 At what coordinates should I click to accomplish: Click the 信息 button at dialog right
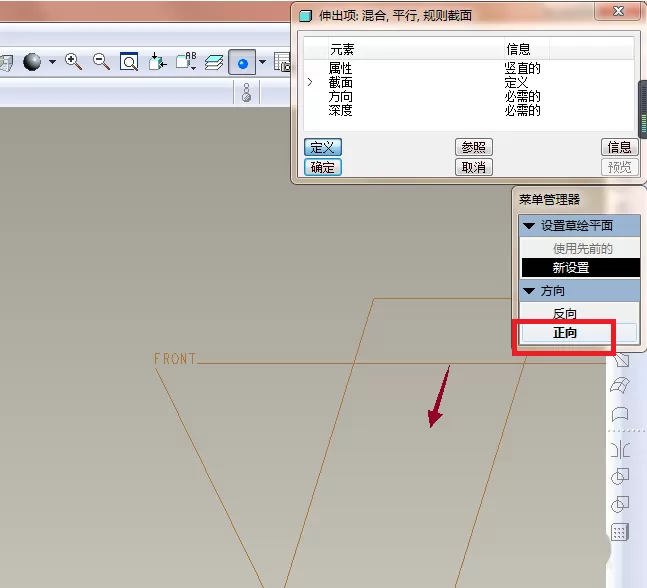coord(619,147)
